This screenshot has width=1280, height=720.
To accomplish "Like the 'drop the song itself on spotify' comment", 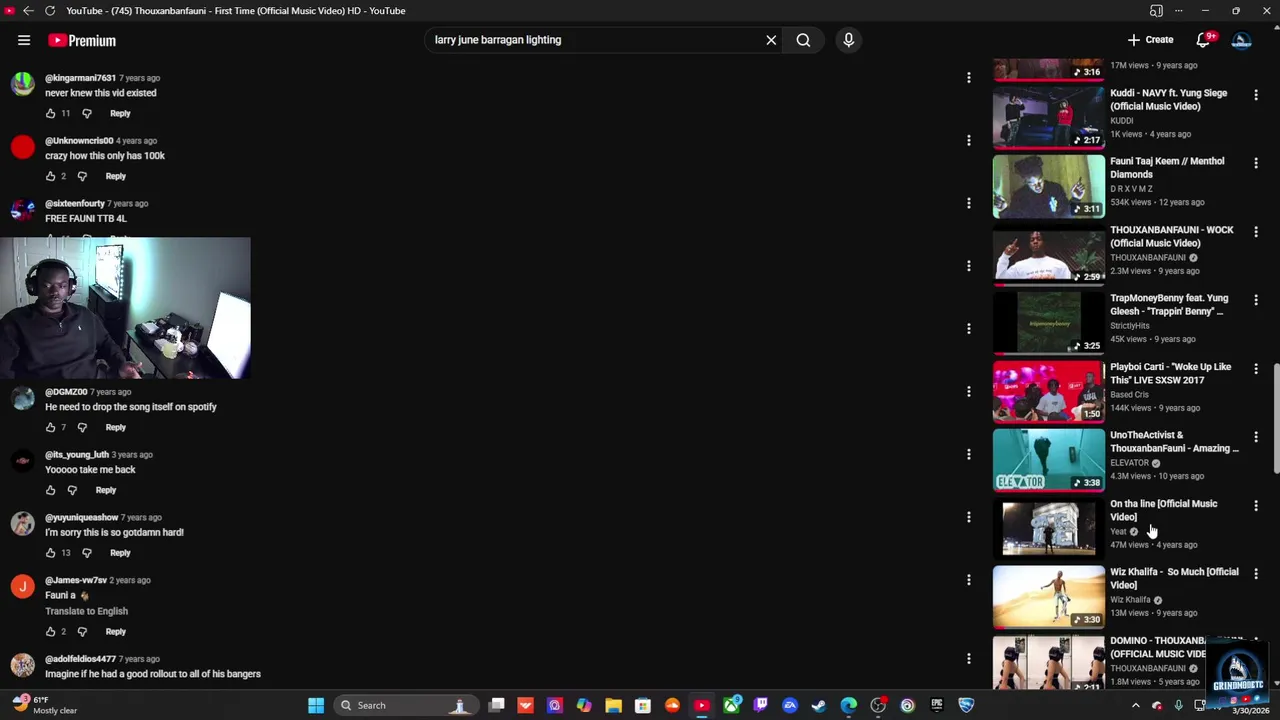I will [50, 427].
